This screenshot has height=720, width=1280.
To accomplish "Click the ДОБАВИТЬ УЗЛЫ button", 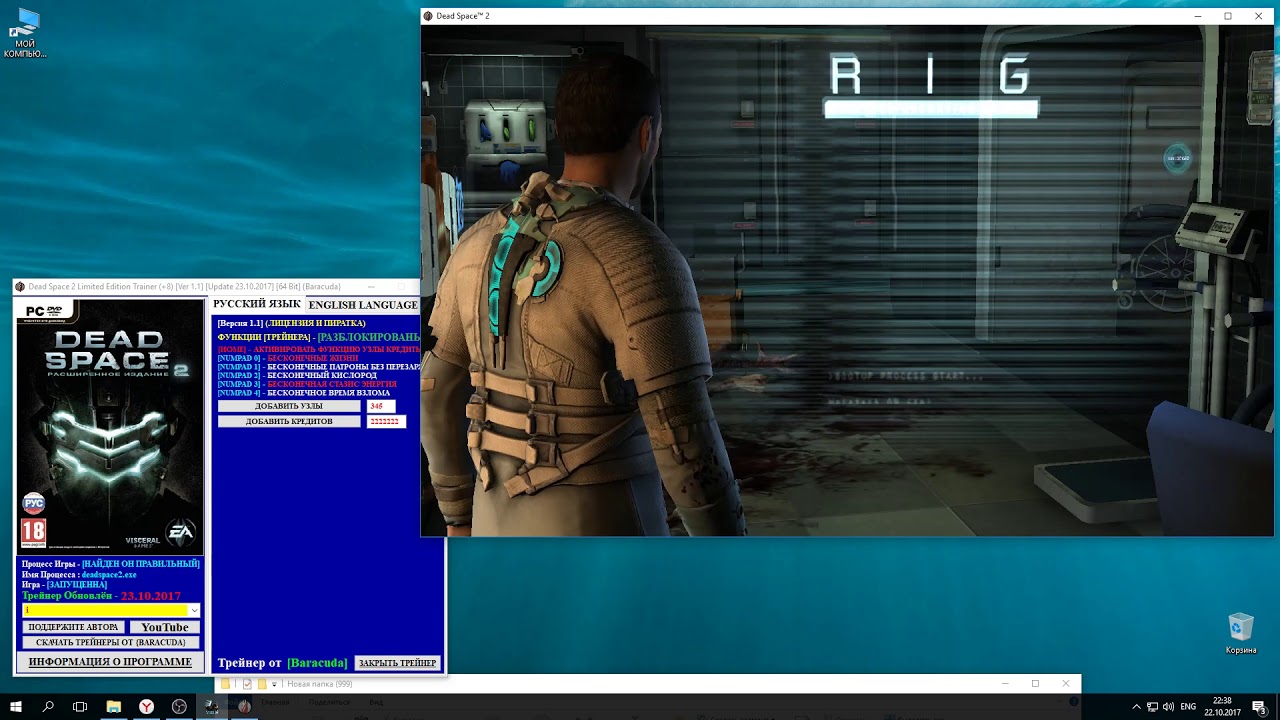I will click(x=289, y=406).
